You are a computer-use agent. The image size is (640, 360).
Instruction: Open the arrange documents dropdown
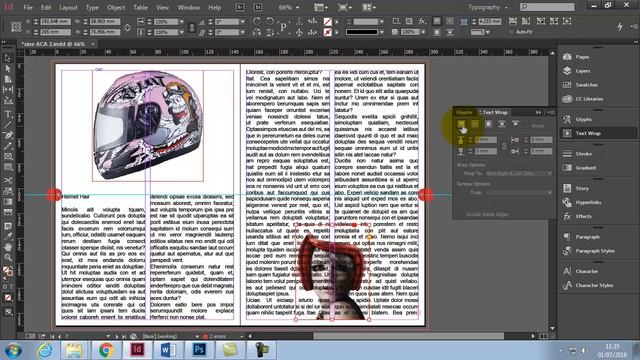tap(369, 7)
